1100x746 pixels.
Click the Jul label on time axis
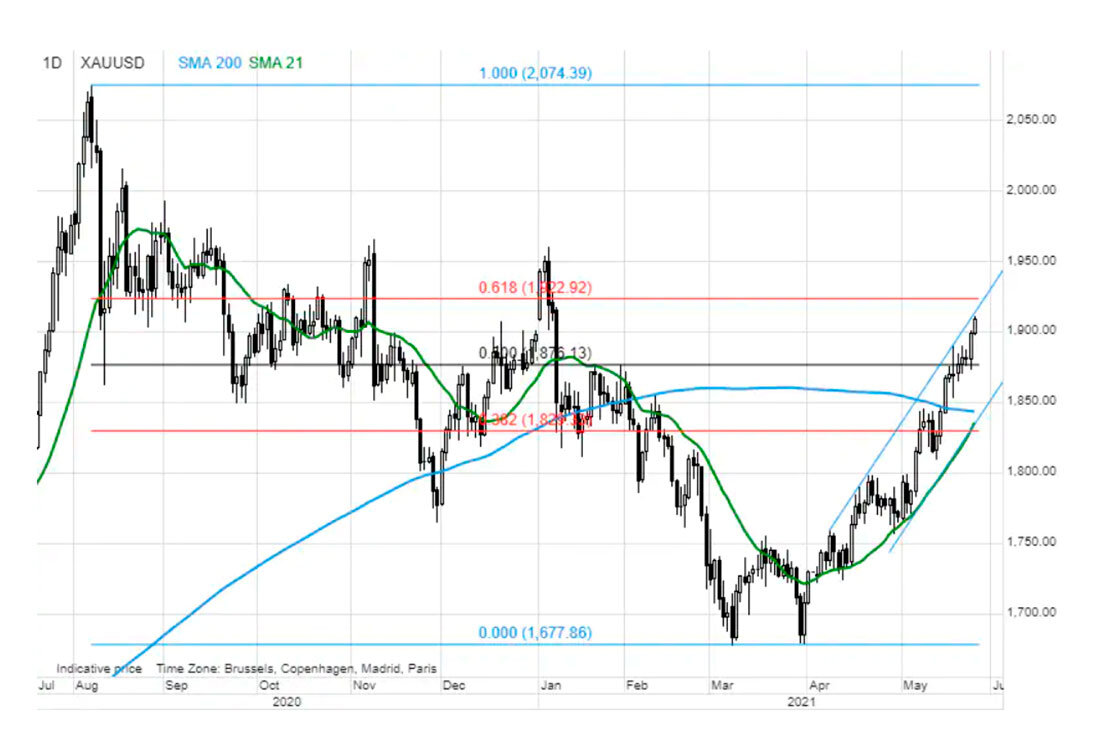[46, 686]
